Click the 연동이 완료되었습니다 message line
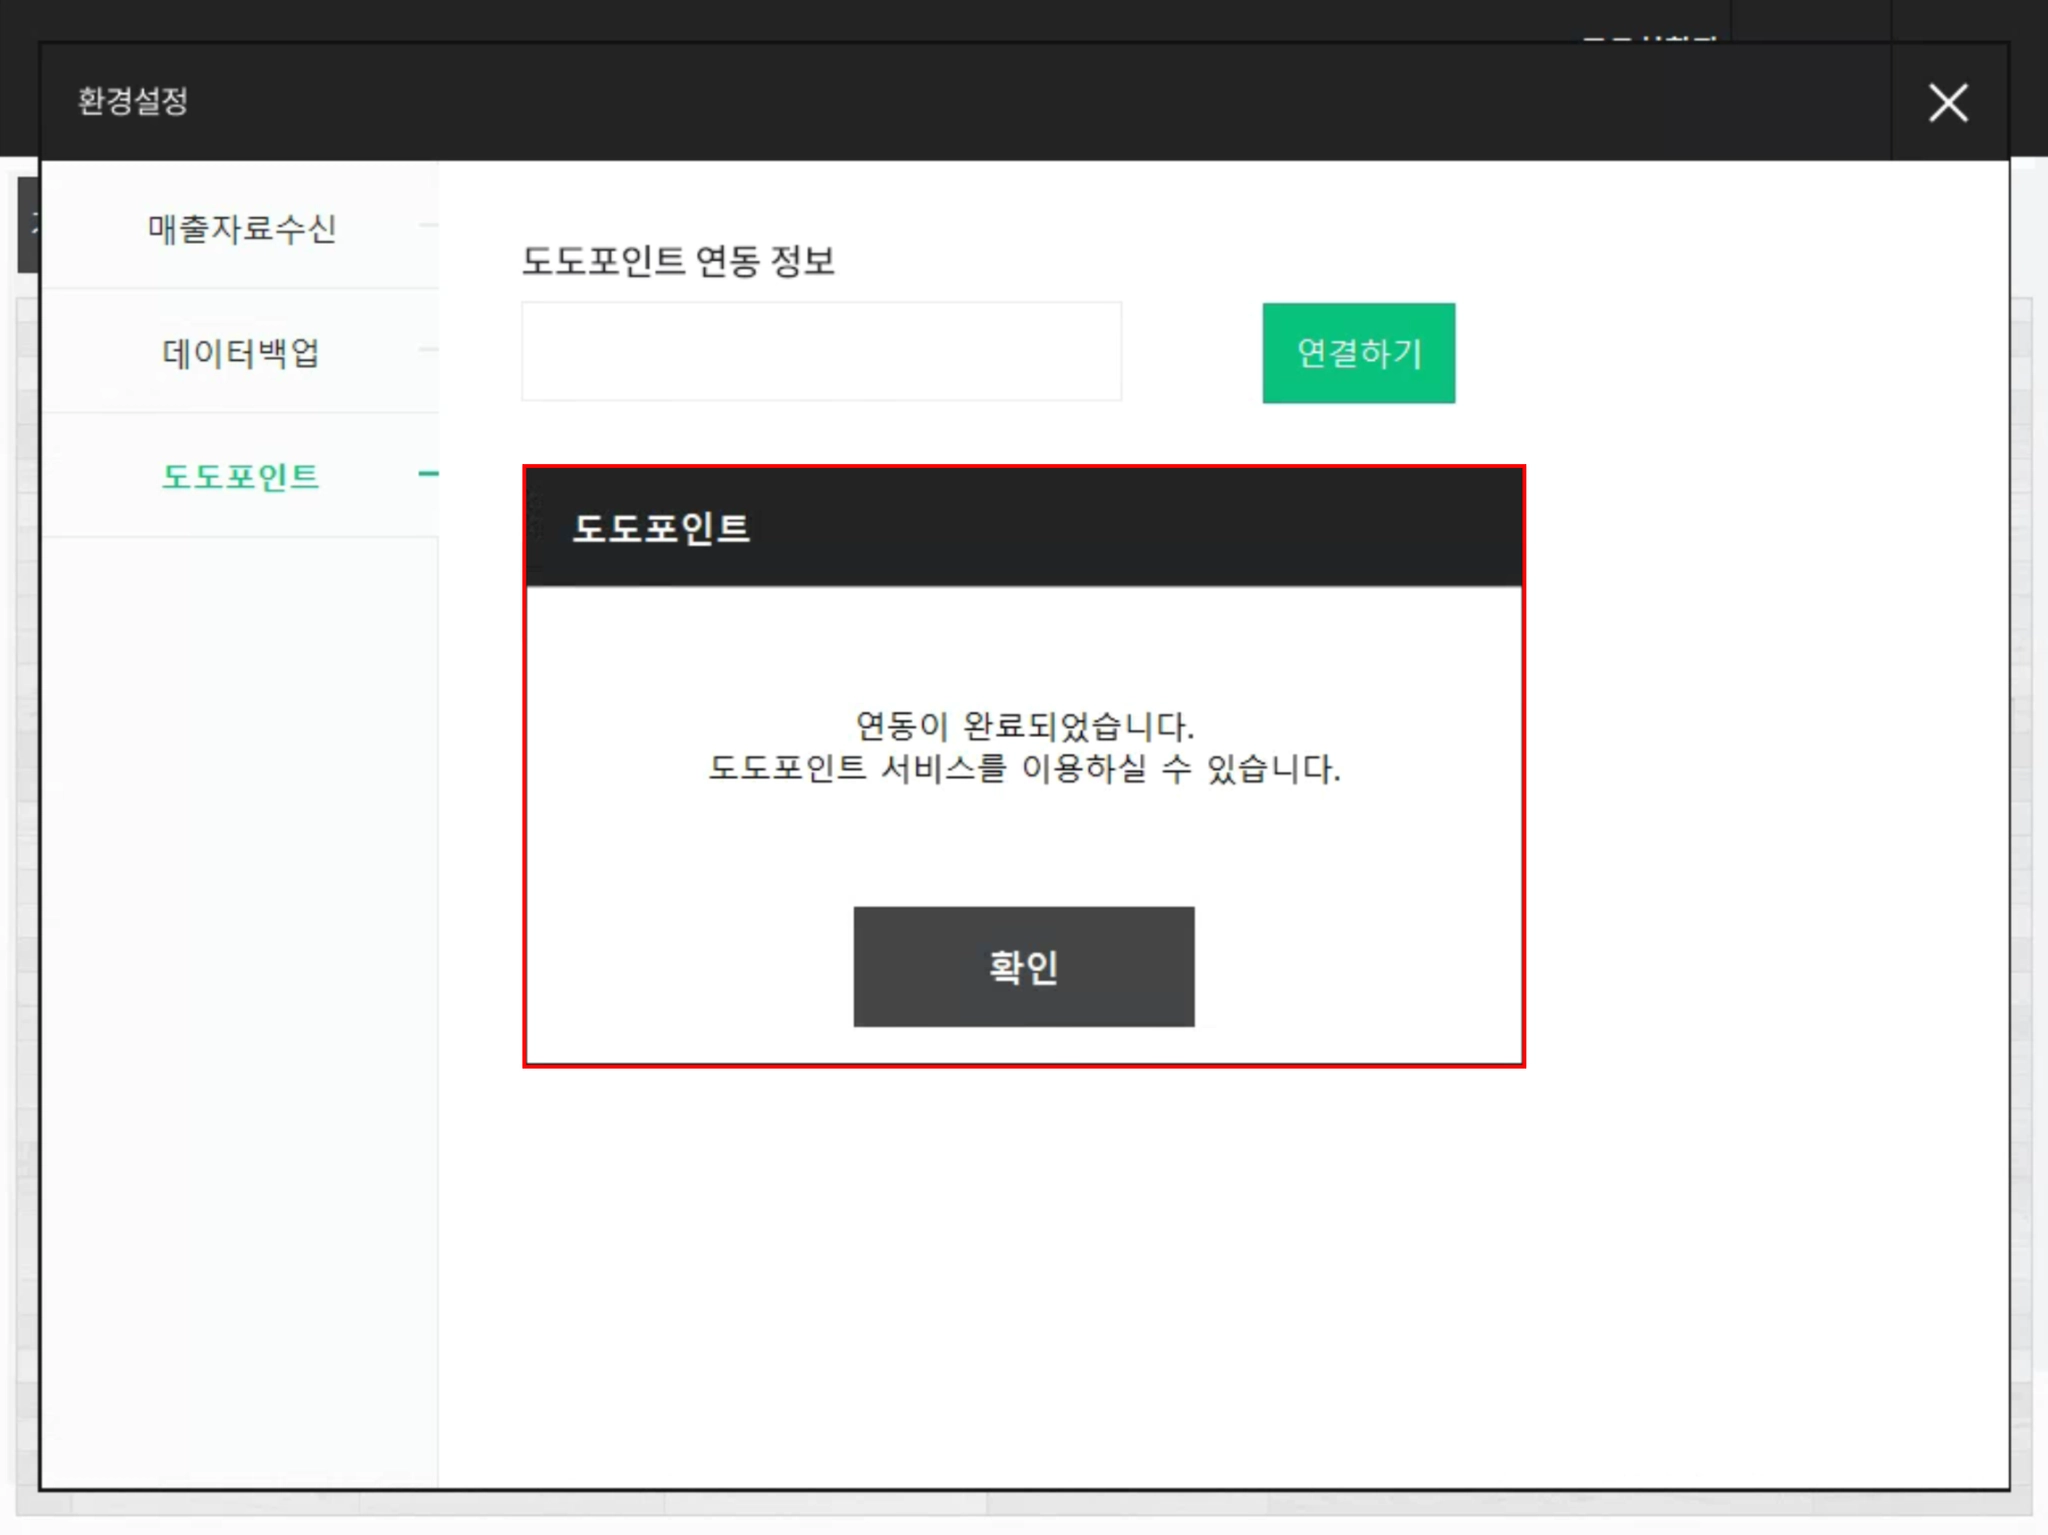Image resolution: width=2048 pixels, height=1535 pixels. [1024, 726]
